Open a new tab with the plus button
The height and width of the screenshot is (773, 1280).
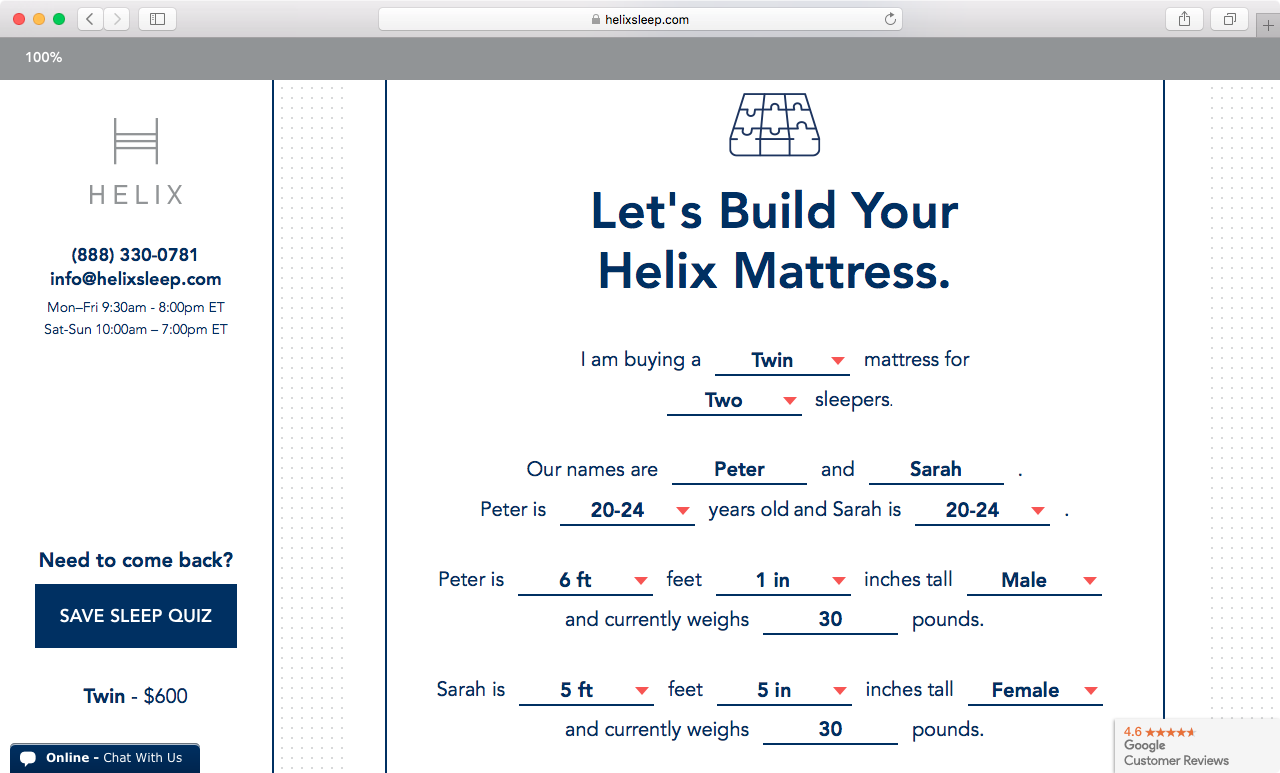1268,26
